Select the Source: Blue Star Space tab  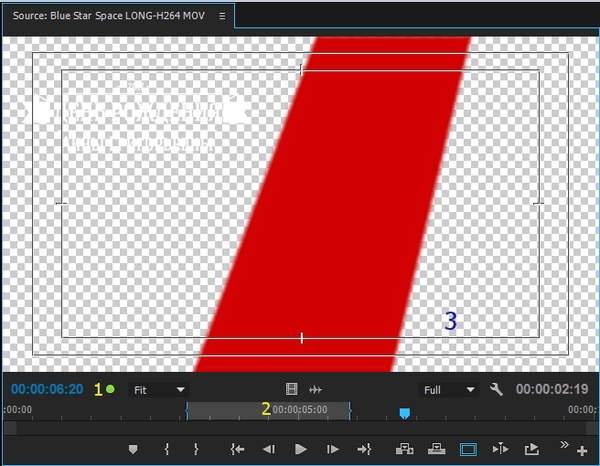tap(109, 16)
